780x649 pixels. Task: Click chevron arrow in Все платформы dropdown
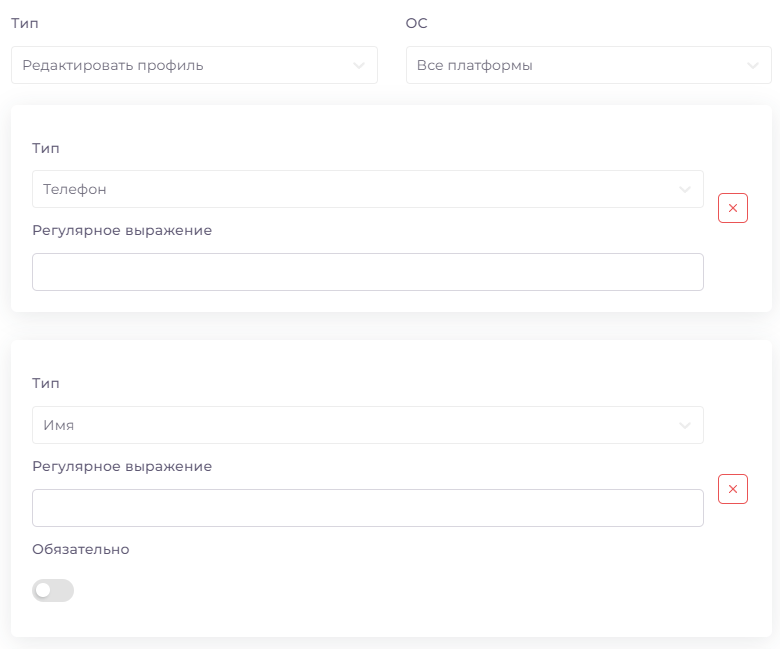coord(753,66)
